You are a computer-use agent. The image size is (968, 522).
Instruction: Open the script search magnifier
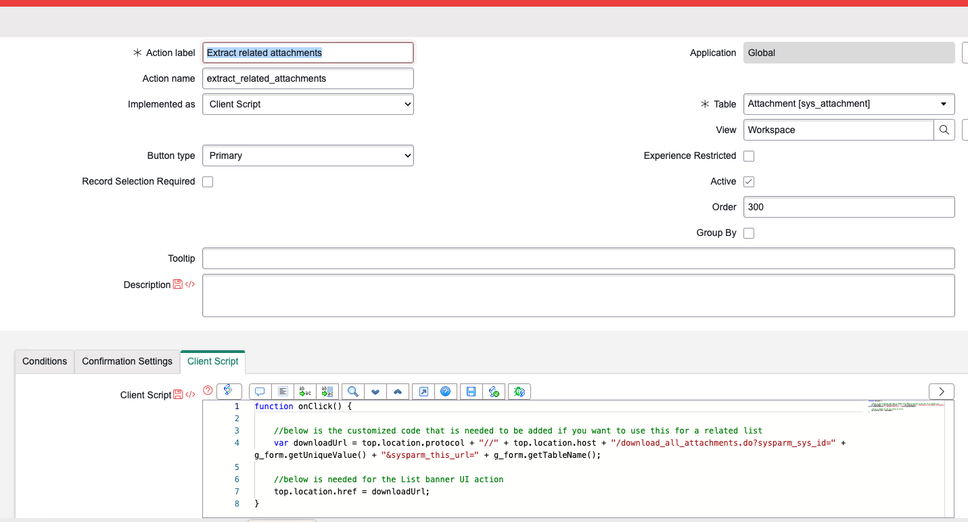click(x=353, y=391)
